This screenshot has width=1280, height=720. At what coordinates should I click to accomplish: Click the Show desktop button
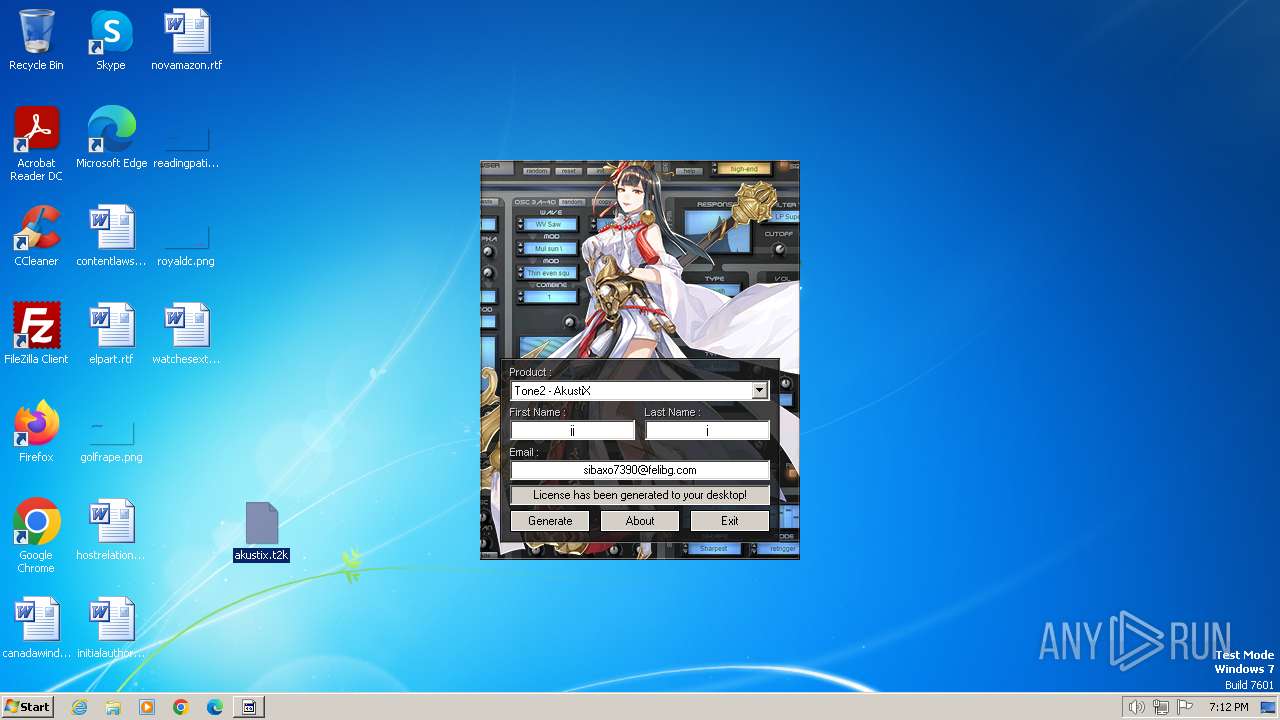[1268, 707]
